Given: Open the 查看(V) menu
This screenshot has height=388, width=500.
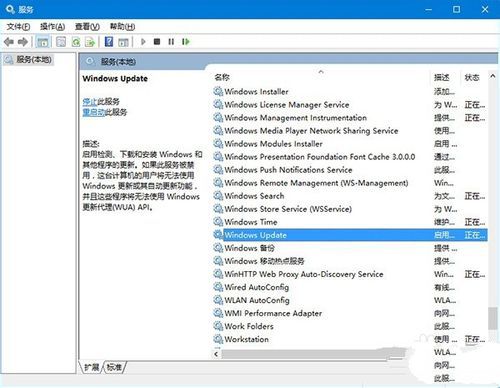Looking at the screenshot, I should tap(87, 26).
